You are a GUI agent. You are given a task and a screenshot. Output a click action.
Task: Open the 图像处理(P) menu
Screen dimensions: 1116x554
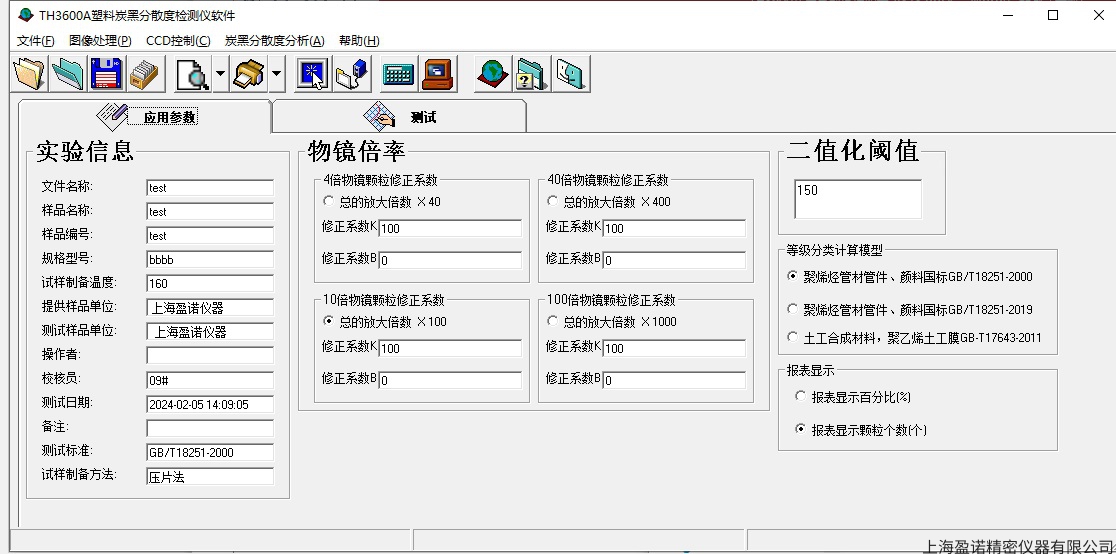tap(100, 41)
